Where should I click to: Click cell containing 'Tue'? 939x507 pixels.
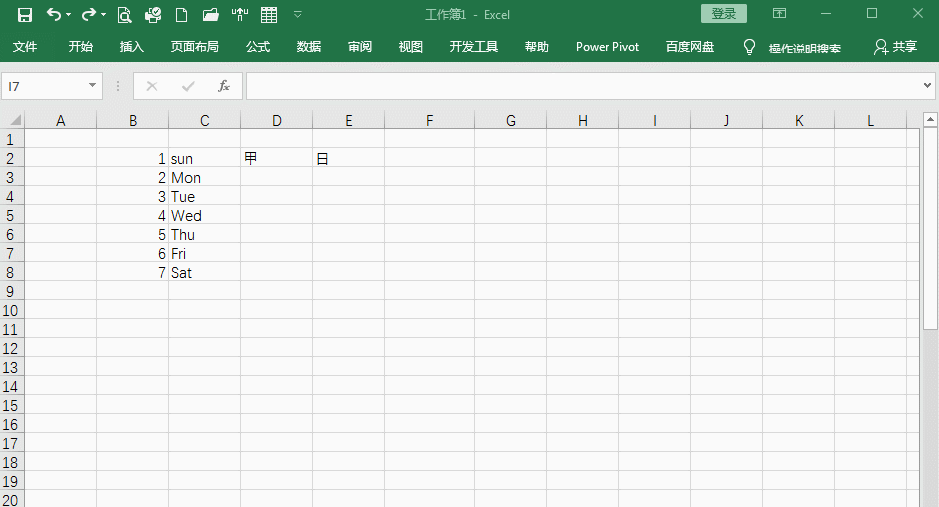click(204, 196)
